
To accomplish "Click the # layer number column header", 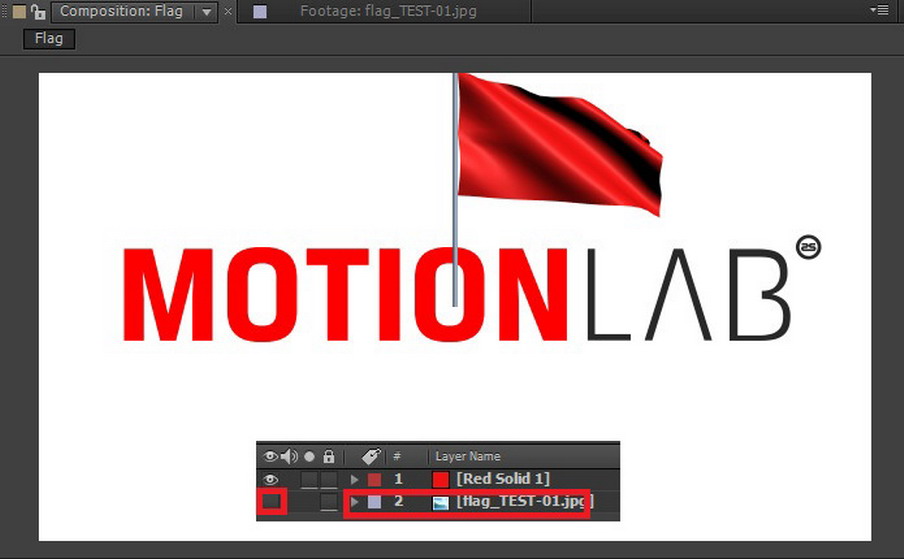I will (x=397, y=456).
